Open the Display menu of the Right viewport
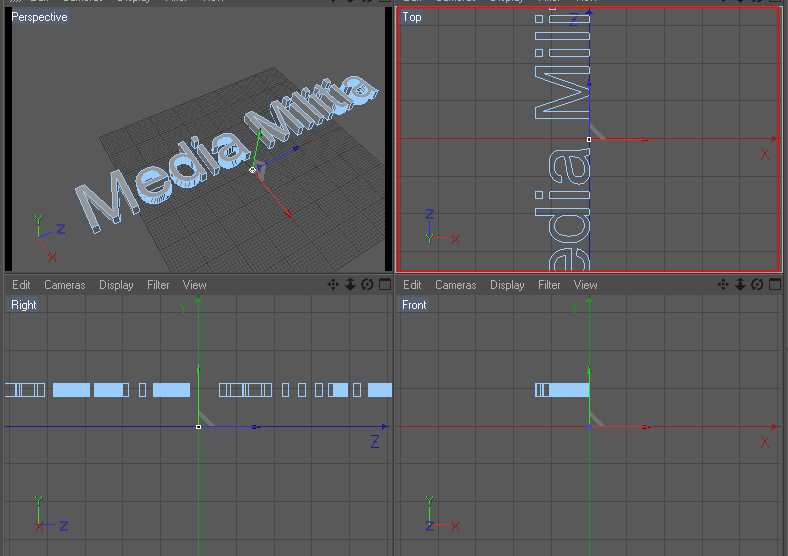The image size is (788, 556). coord(116,285)
